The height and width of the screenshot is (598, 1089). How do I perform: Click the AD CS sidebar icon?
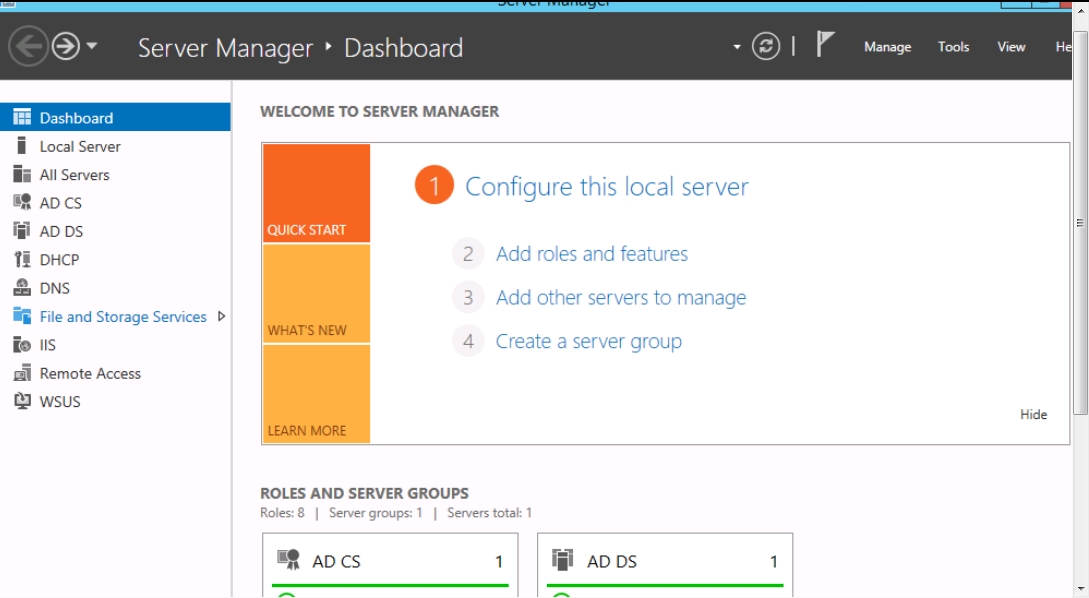22,203
